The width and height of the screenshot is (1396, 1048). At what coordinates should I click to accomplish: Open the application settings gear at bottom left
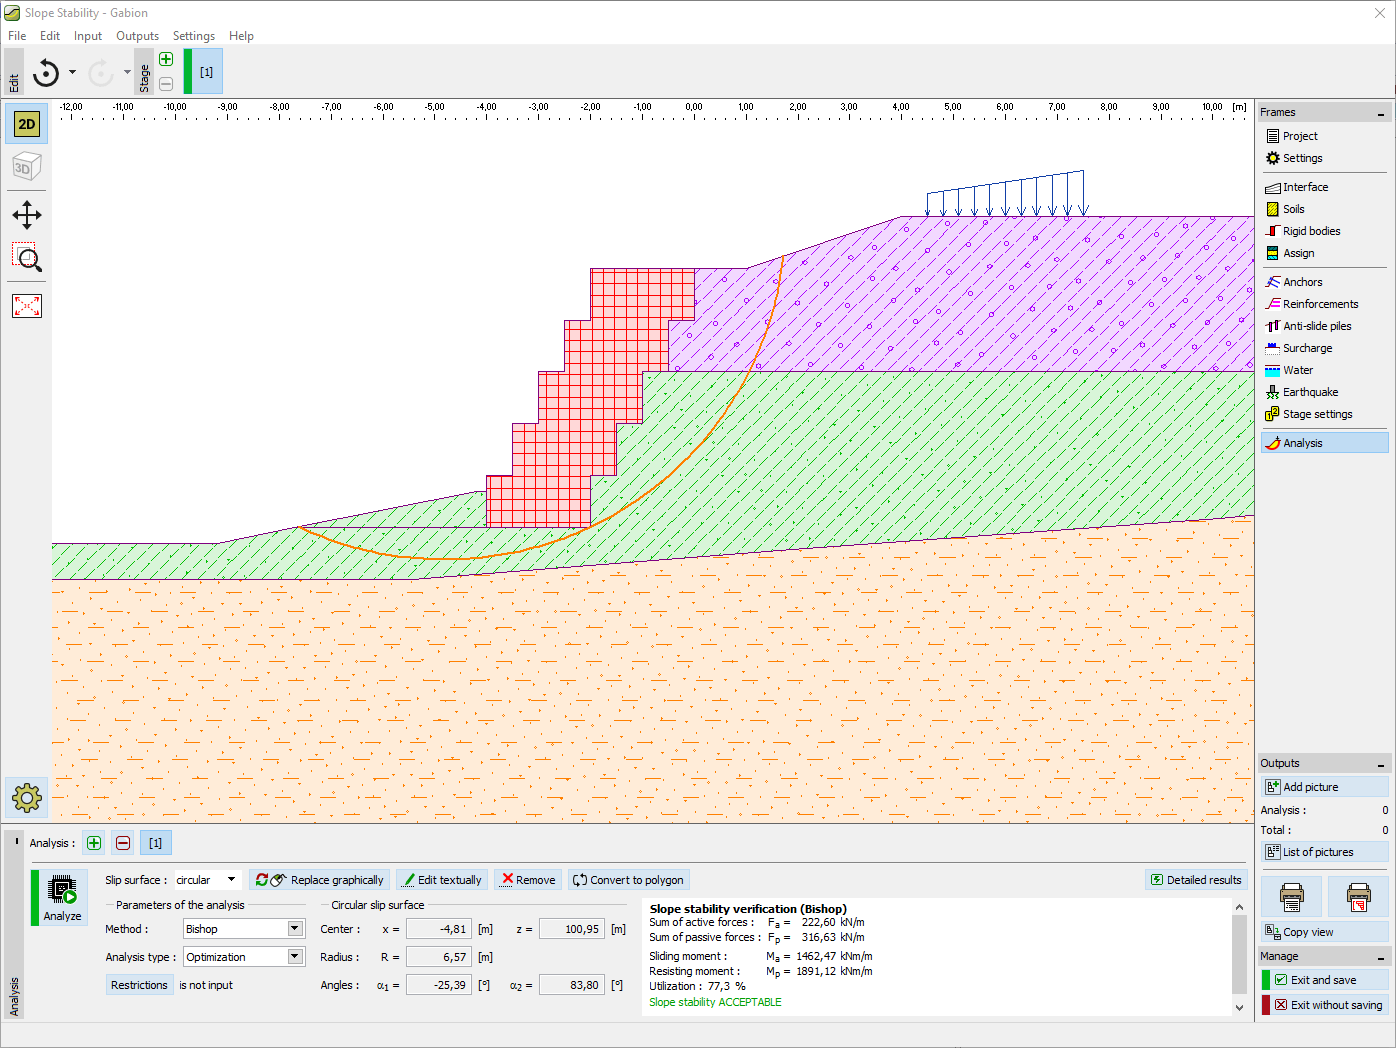point(26,797)
